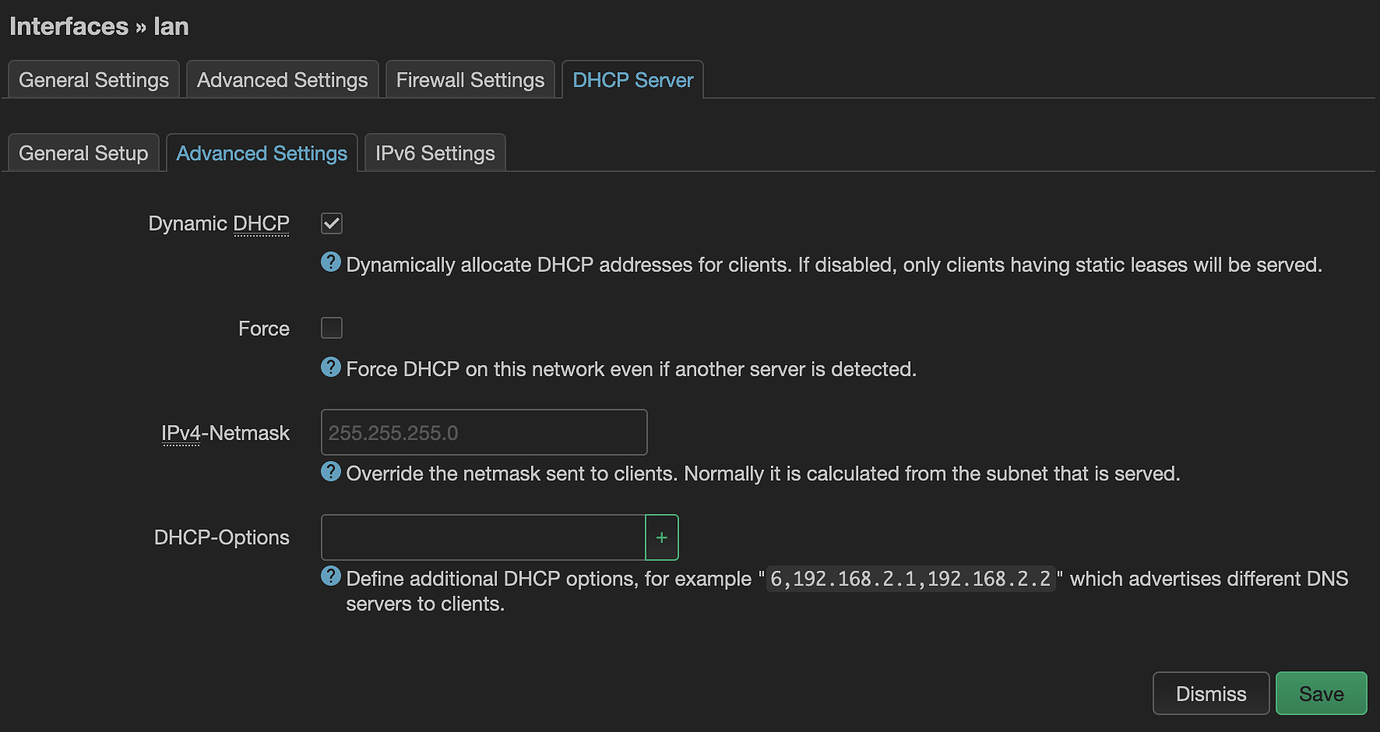The image size is (1380, 732).
Task: Click the green plus to add a DHCP option
Action: click(662, 537)
